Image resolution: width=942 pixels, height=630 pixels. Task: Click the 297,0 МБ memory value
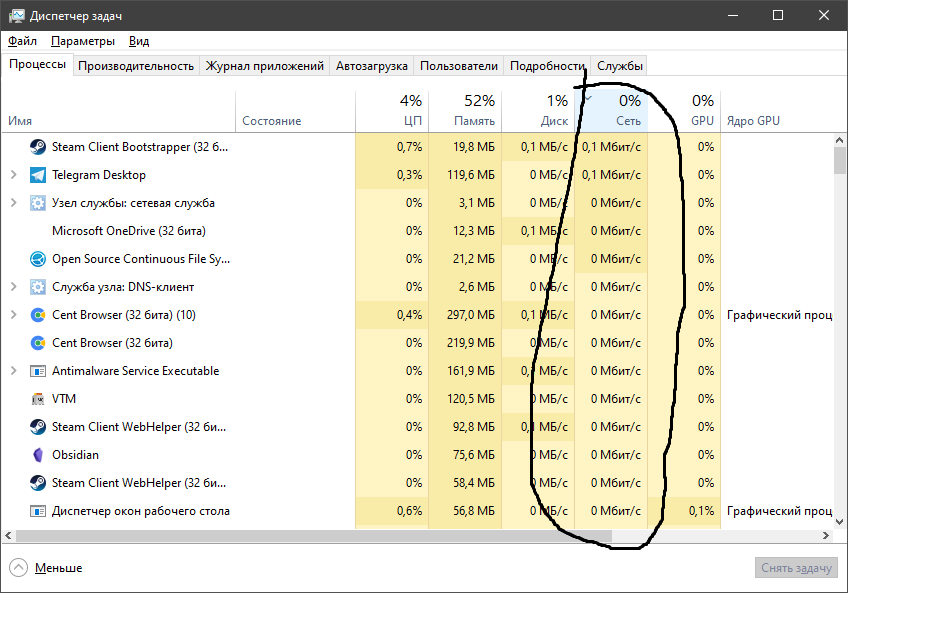470,315
